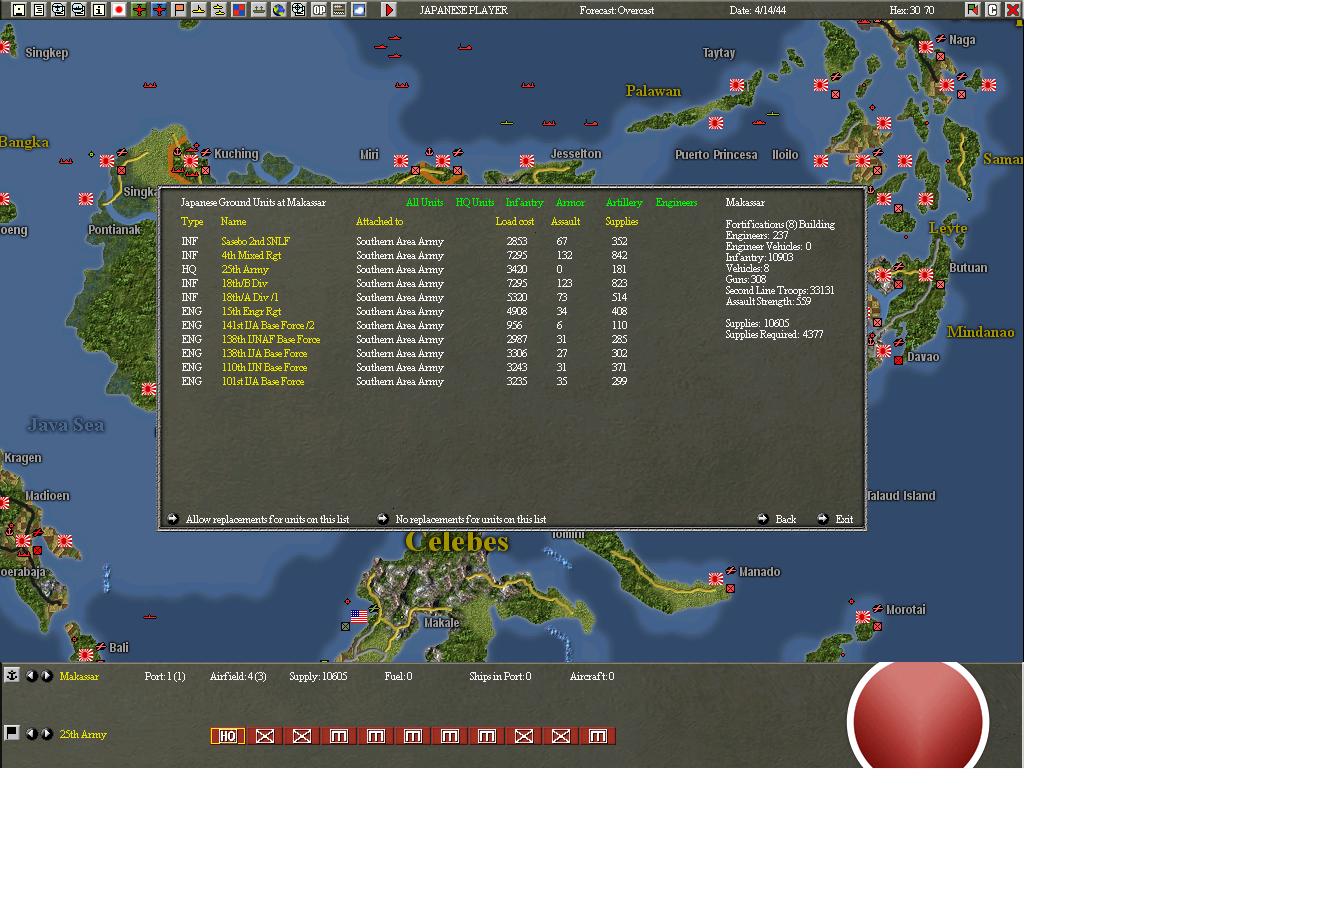Click the Exit button in unit dialog
This screenshot has width=1338, height=897.
(x=844, y=519)
